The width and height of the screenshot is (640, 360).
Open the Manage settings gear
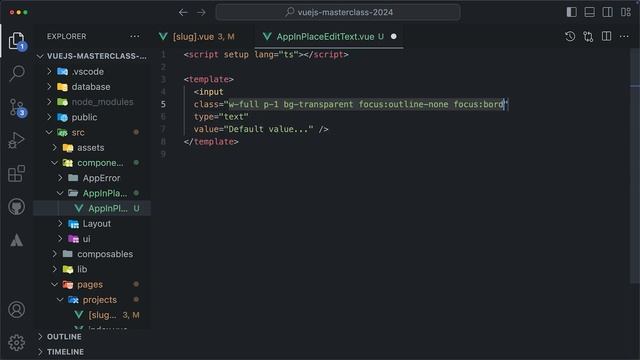16,342
